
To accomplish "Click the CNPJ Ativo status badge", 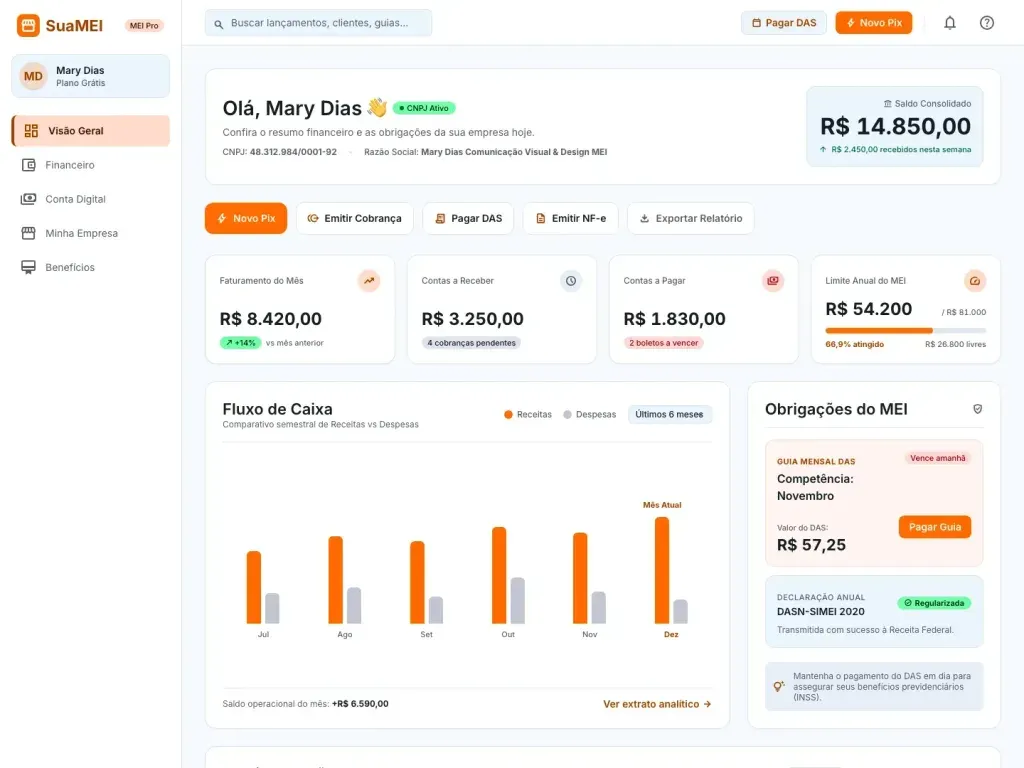I will point(424,108).
